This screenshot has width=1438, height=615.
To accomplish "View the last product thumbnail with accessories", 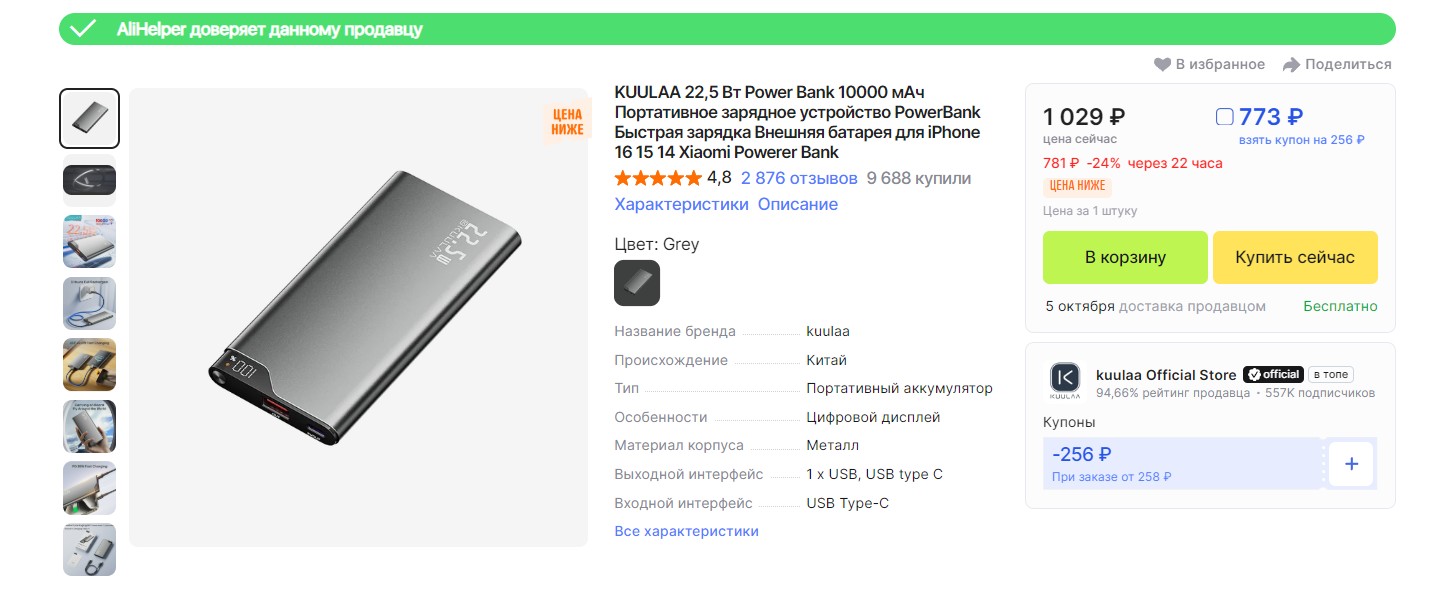I will (90, 549).
